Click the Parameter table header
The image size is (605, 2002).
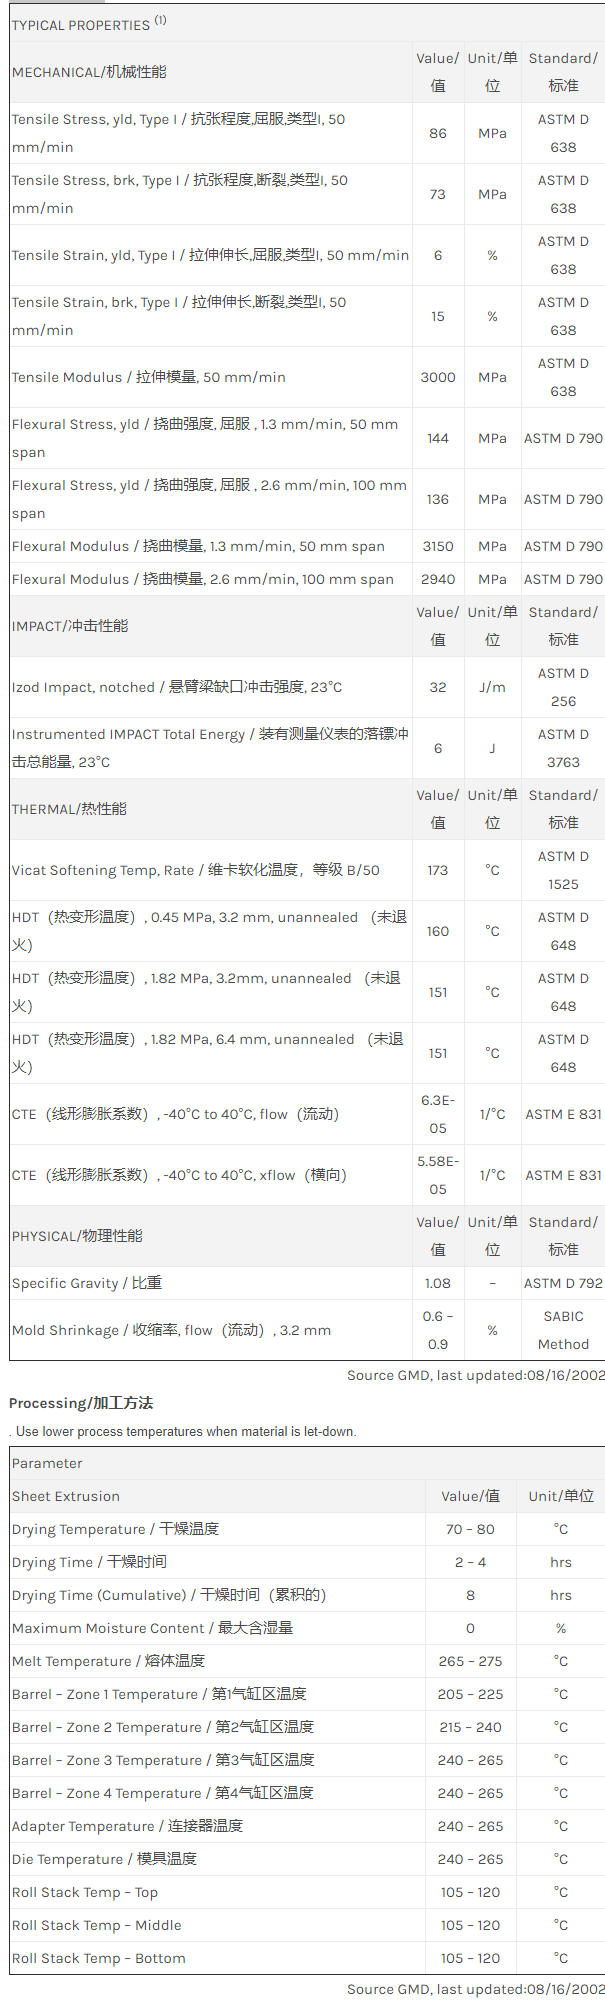click(47, 1463)
